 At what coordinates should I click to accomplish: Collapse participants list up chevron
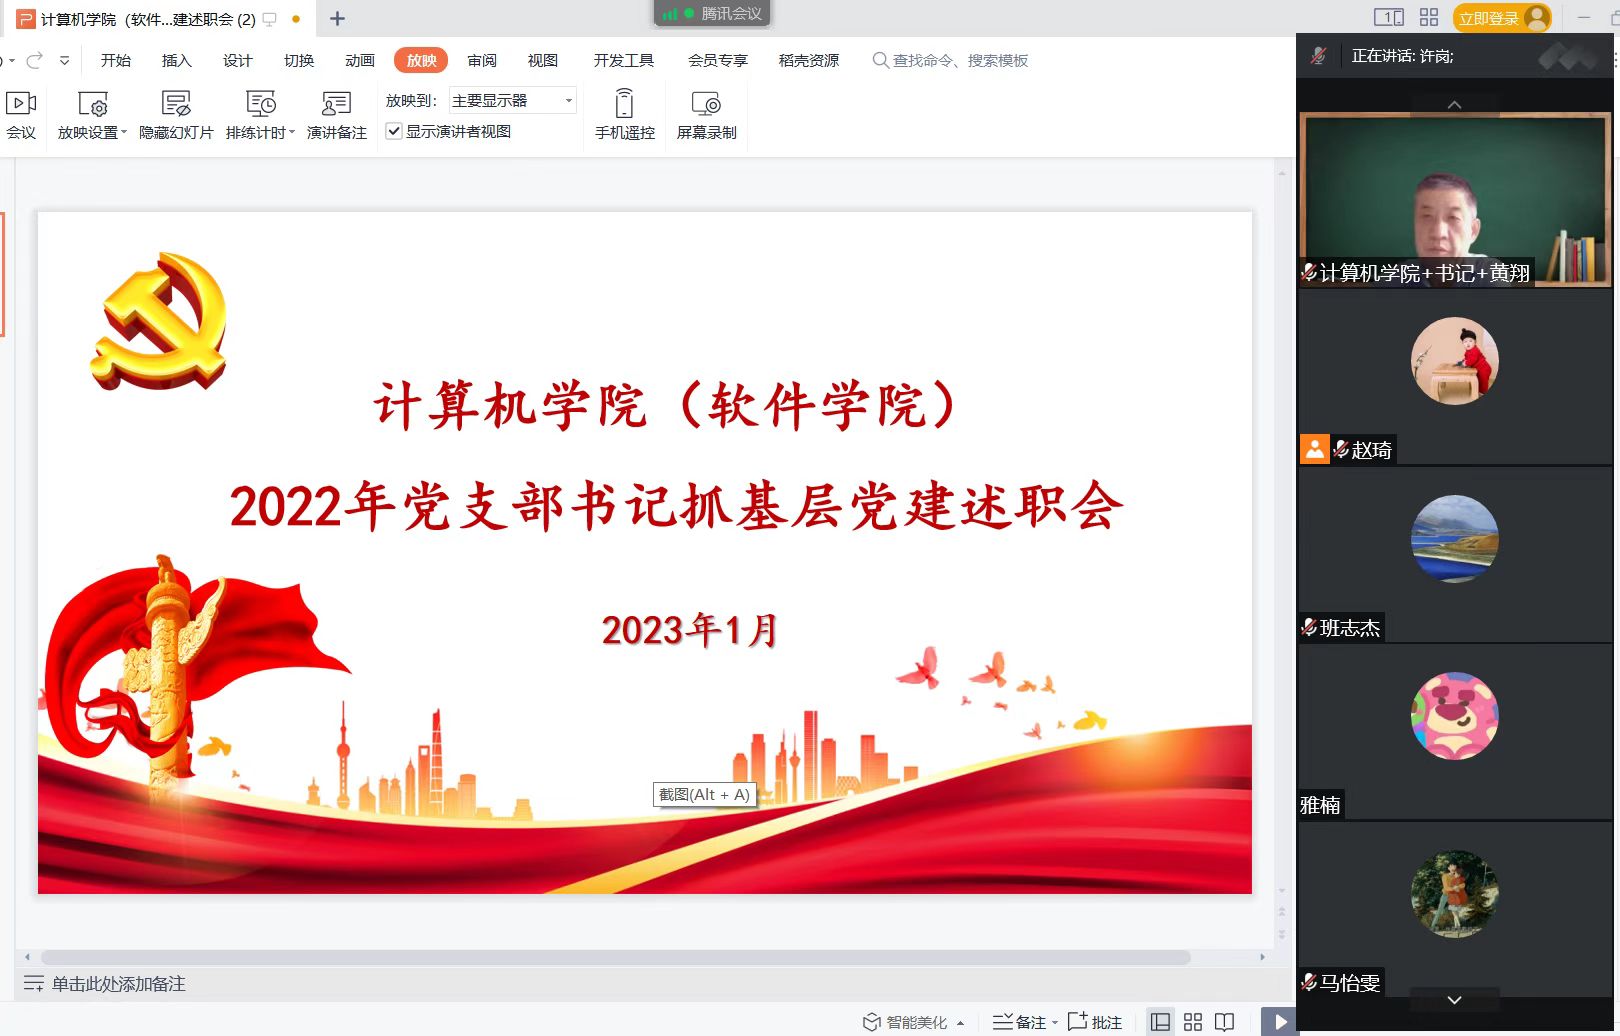1454,105
